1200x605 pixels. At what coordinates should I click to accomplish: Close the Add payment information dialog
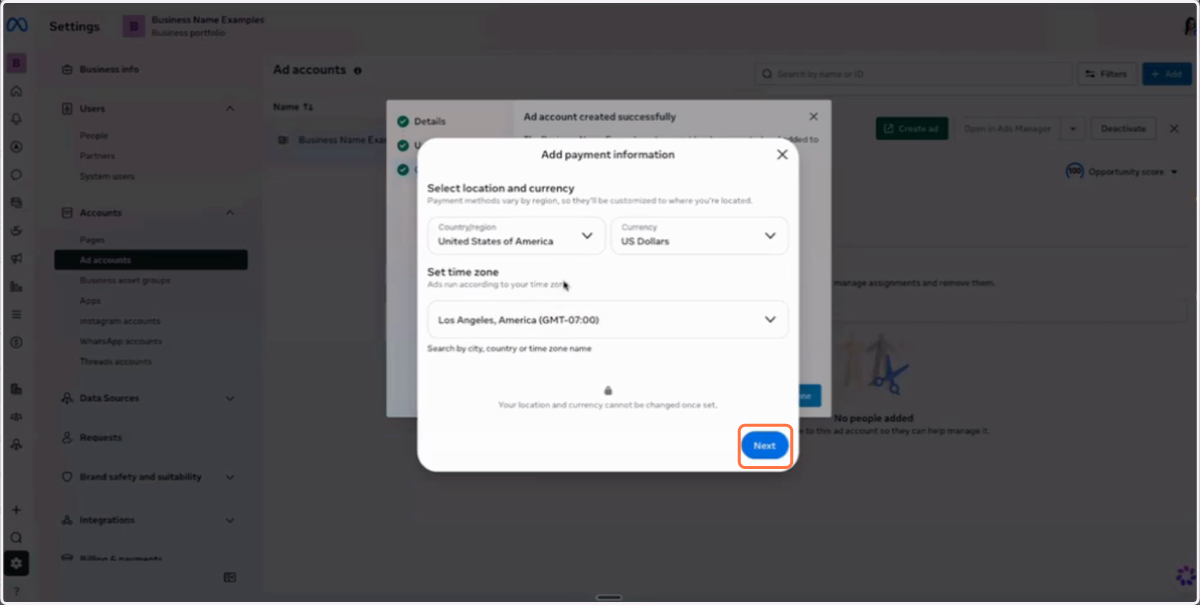coord(782,154)
